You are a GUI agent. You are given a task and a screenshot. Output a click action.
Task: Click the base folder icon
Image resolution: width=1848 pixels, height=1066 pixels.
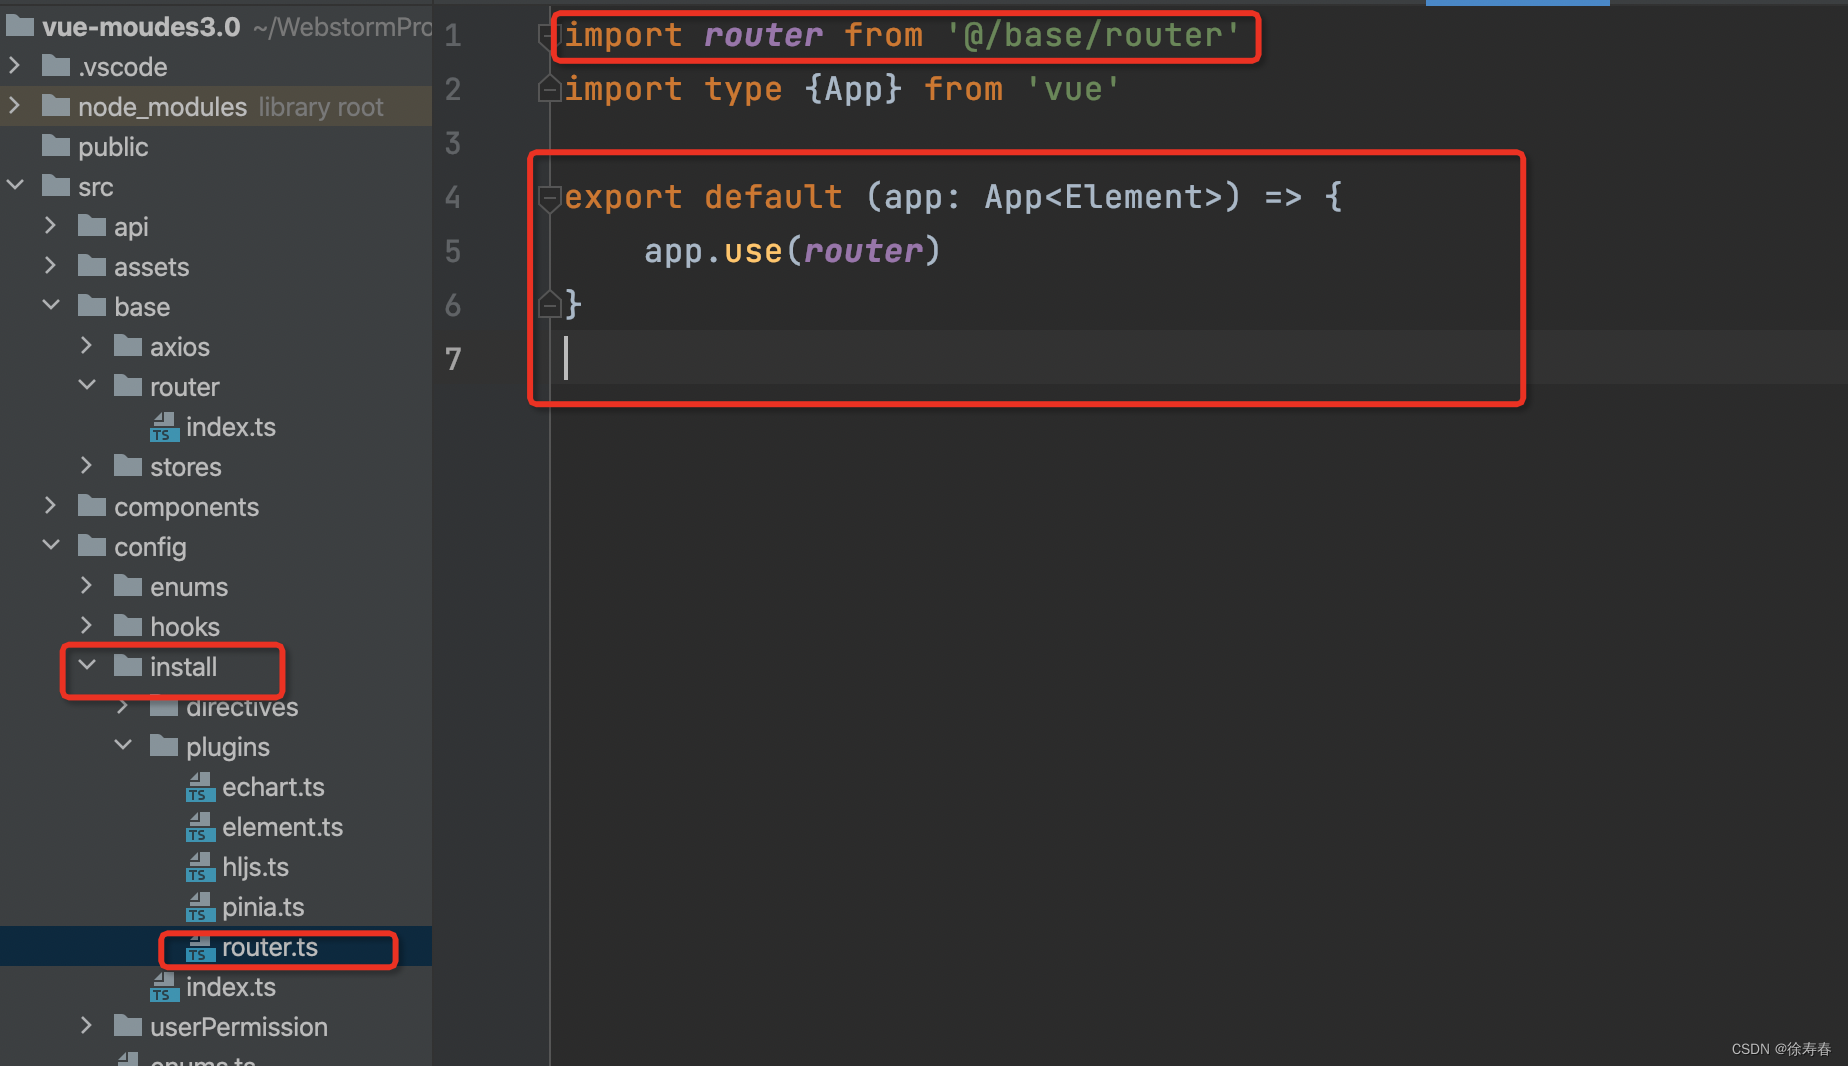click(x=92, y=306)
